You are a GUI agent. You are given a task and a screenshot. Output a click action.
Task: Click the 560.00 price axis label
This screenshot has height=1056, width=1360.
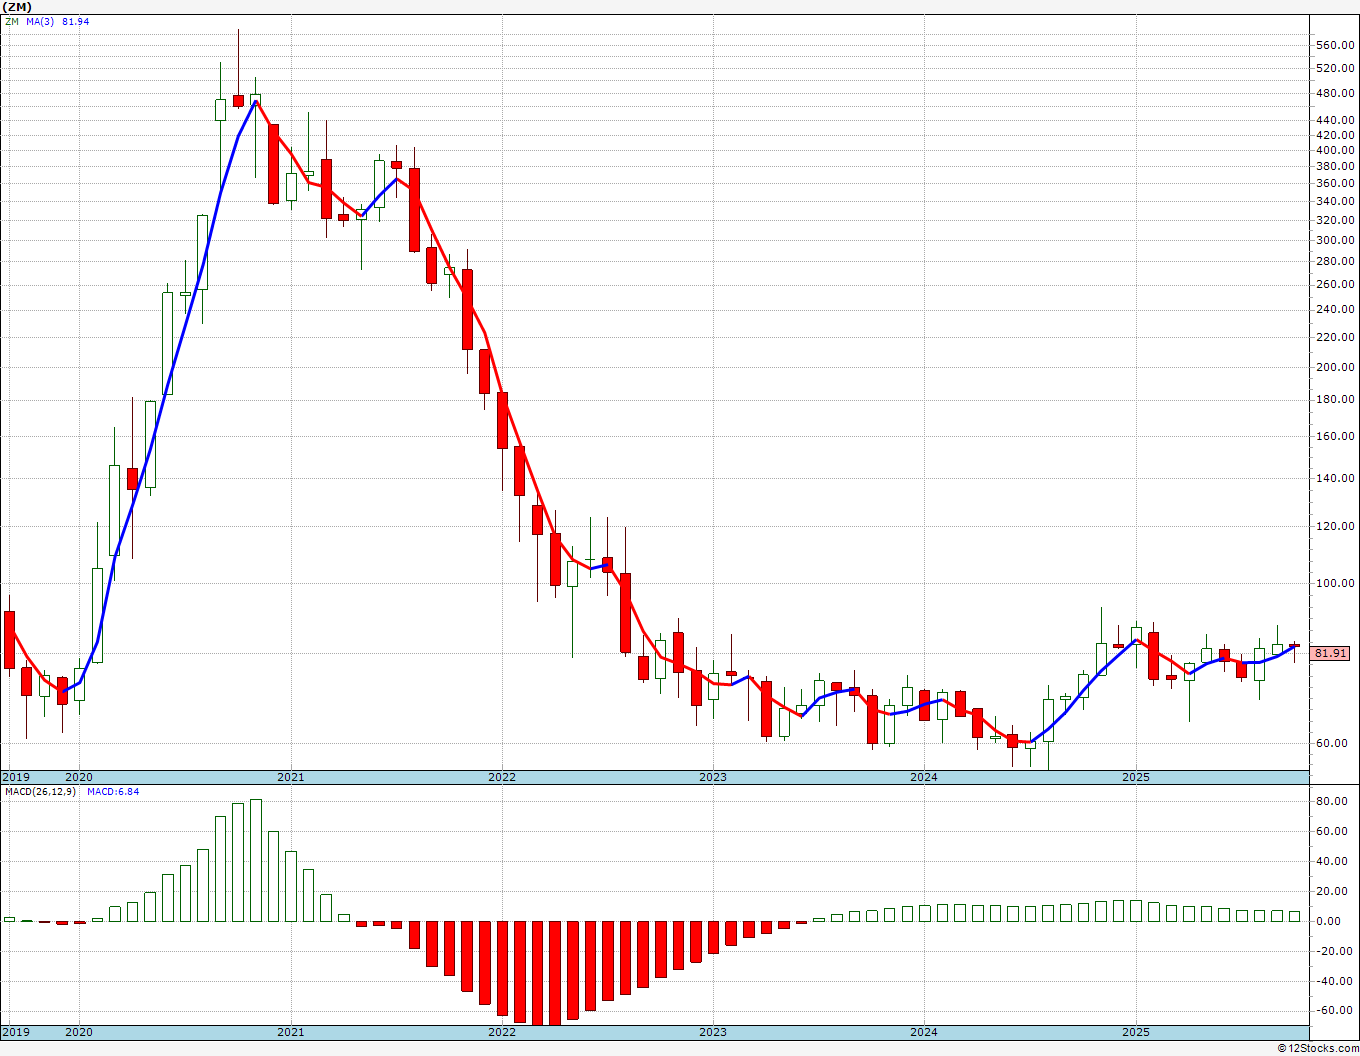coord(1336,45)
